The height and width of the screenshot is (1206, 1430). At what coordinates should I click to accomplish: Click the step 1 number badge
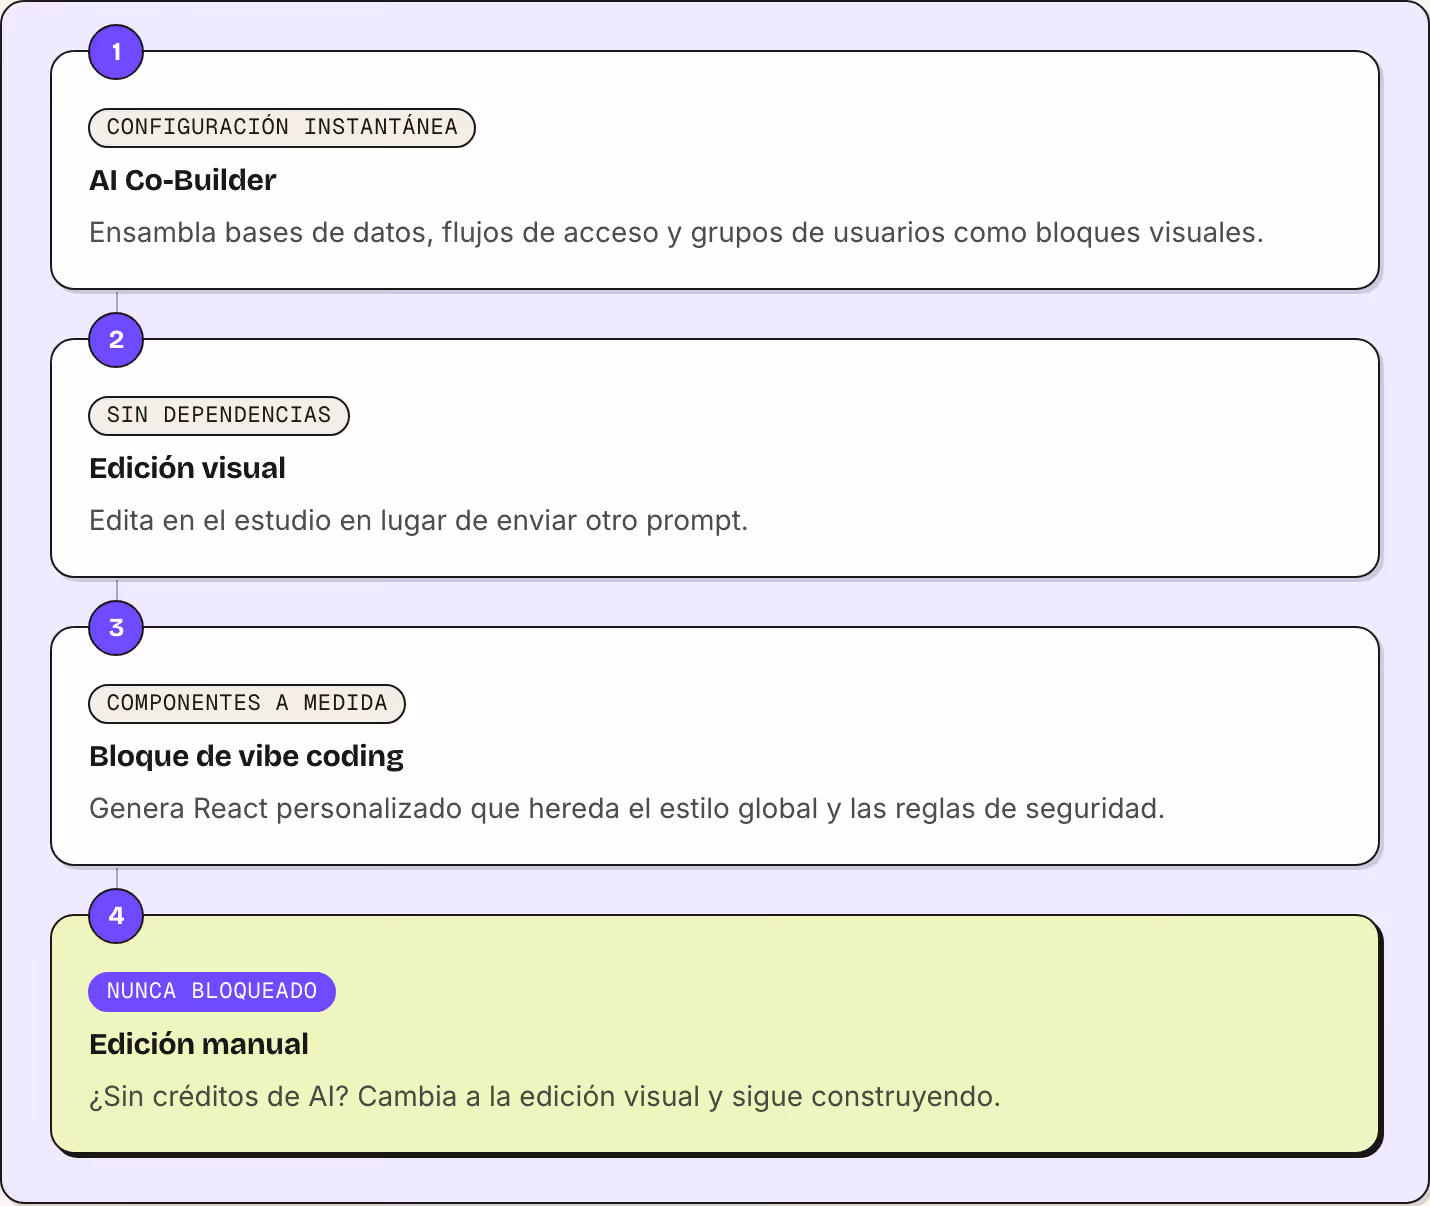(116, 52)
